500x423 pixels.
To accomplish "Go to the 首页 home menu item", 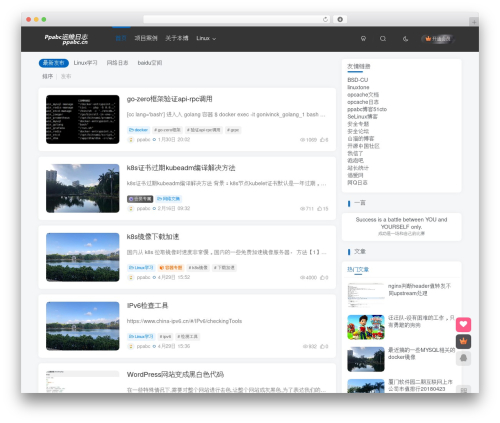I will click(121, 38).
